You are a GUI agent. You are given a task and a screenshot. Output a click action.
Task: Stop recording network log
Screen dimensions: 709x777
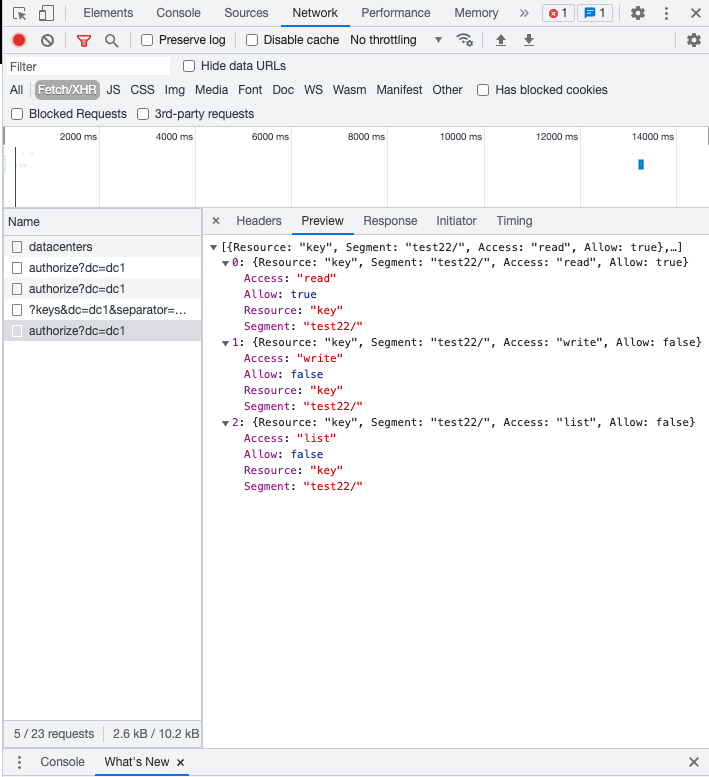[19, 40]
